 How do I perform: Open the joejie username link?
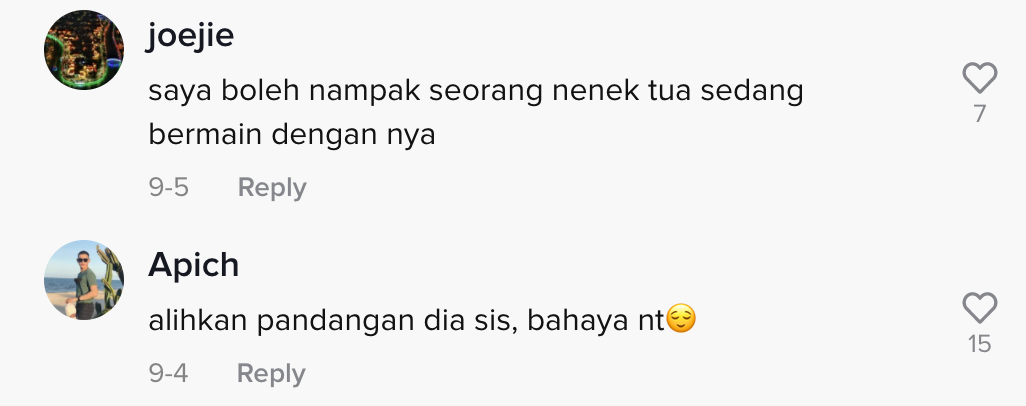[190, 35]
